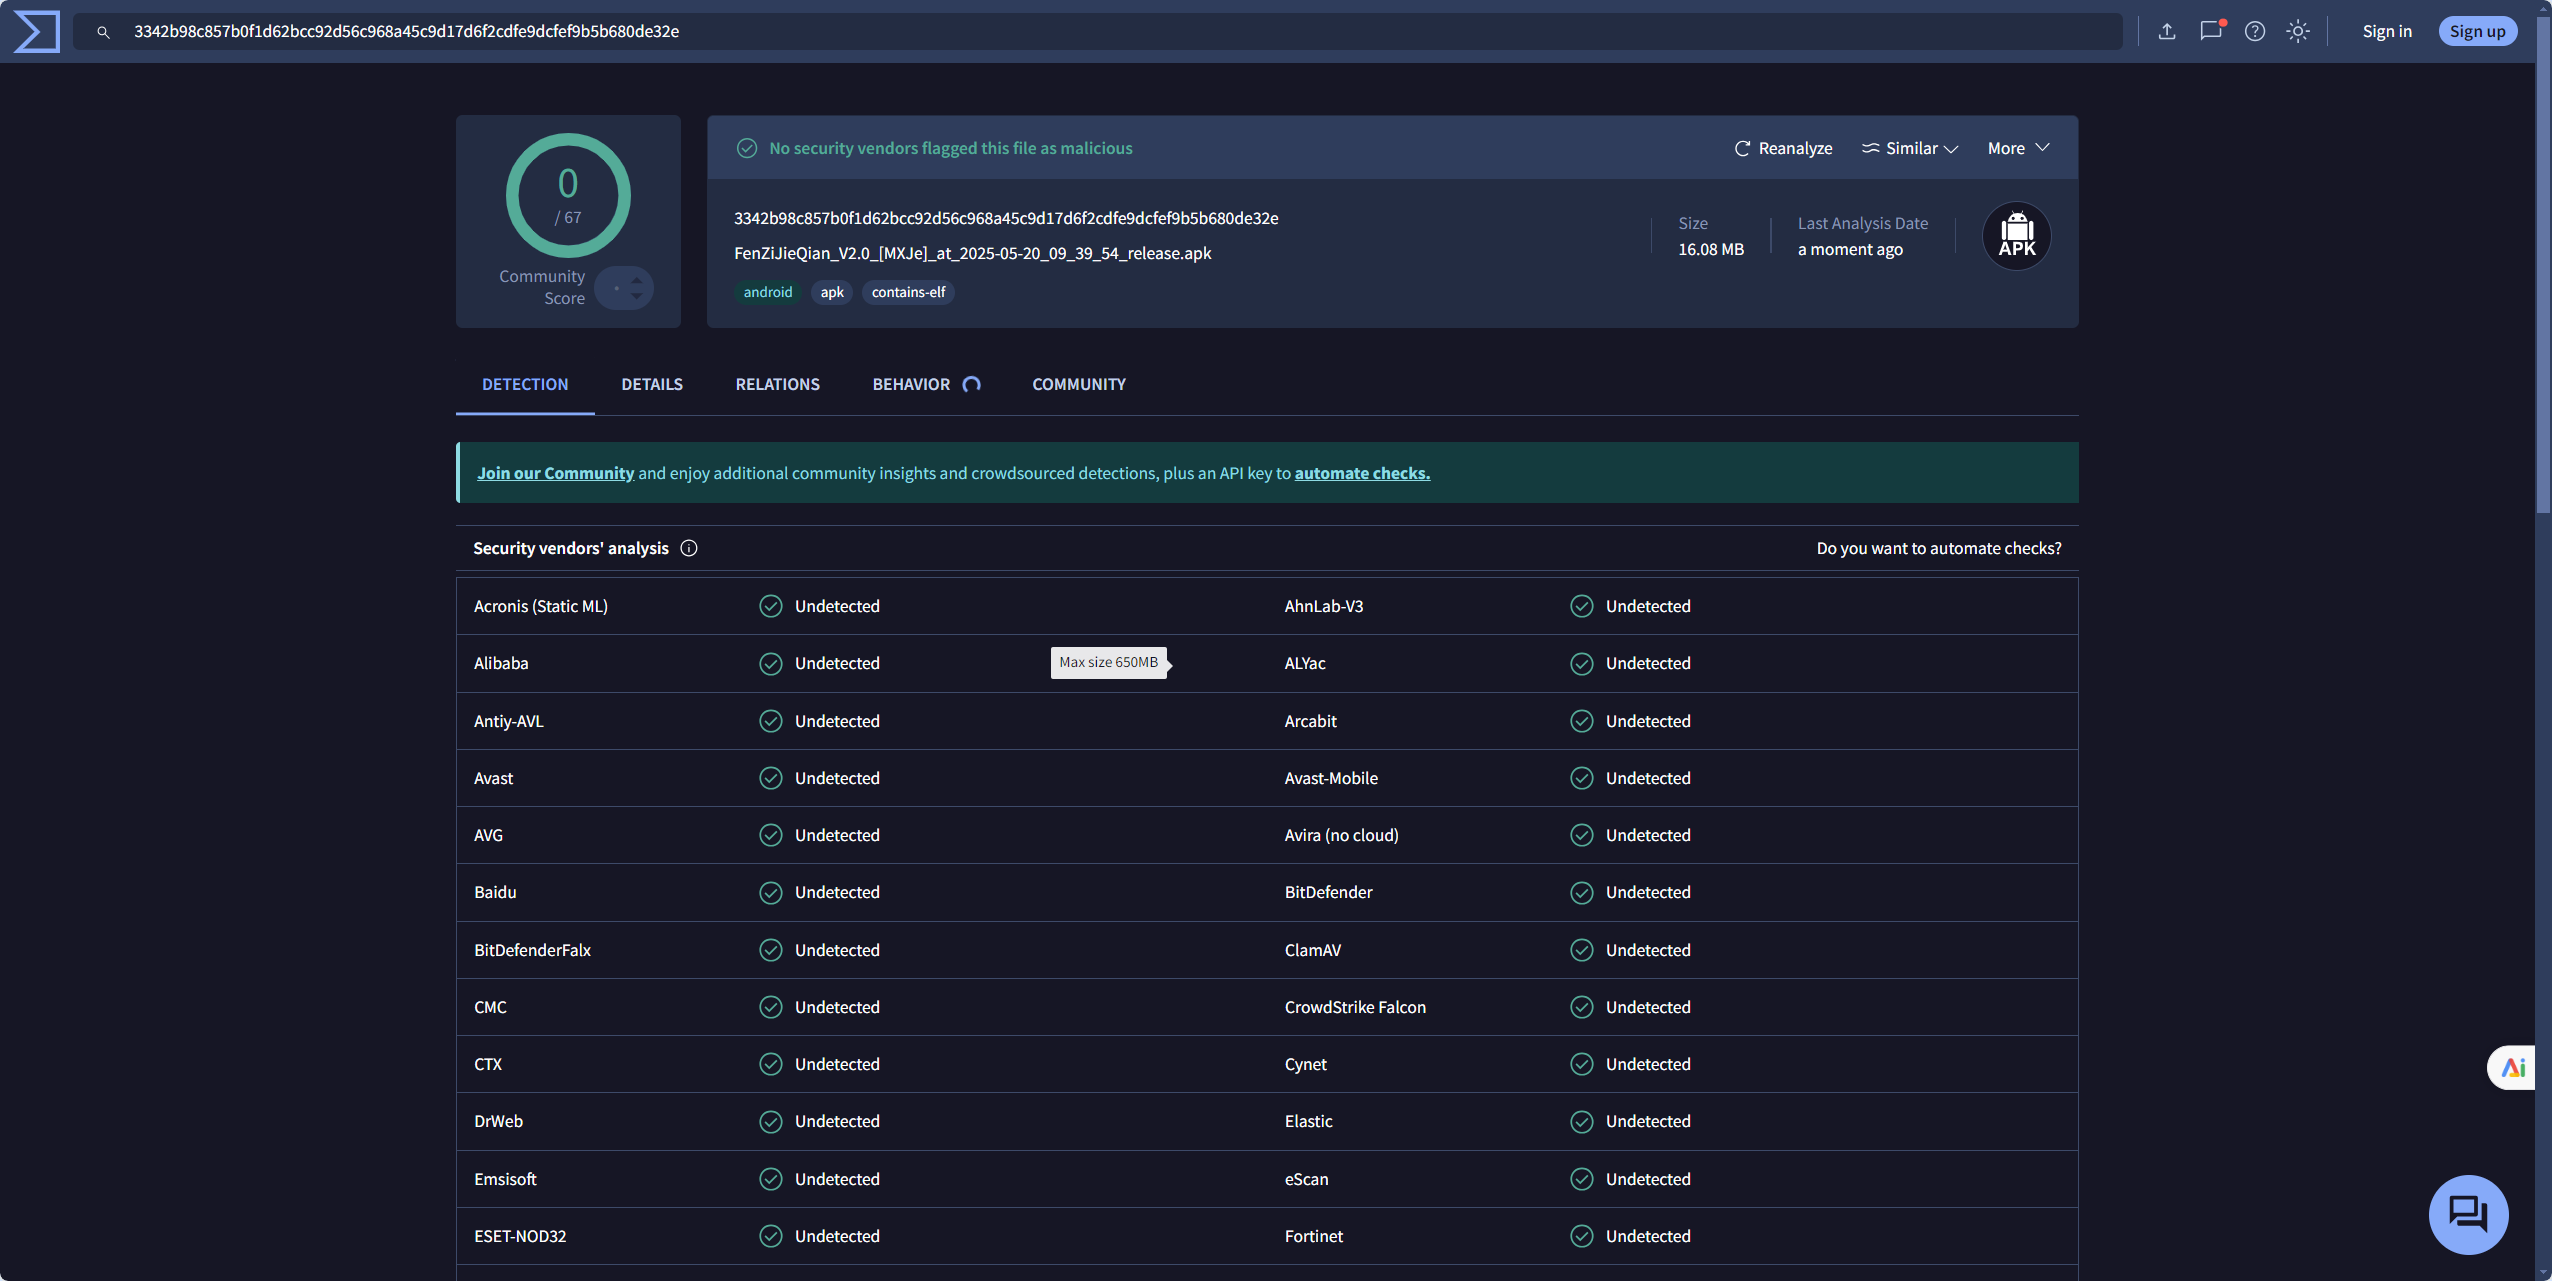Open the AI assistant side tab
The height and width of the screenshot is (1281, 2552).
tap(2512, 1068)
